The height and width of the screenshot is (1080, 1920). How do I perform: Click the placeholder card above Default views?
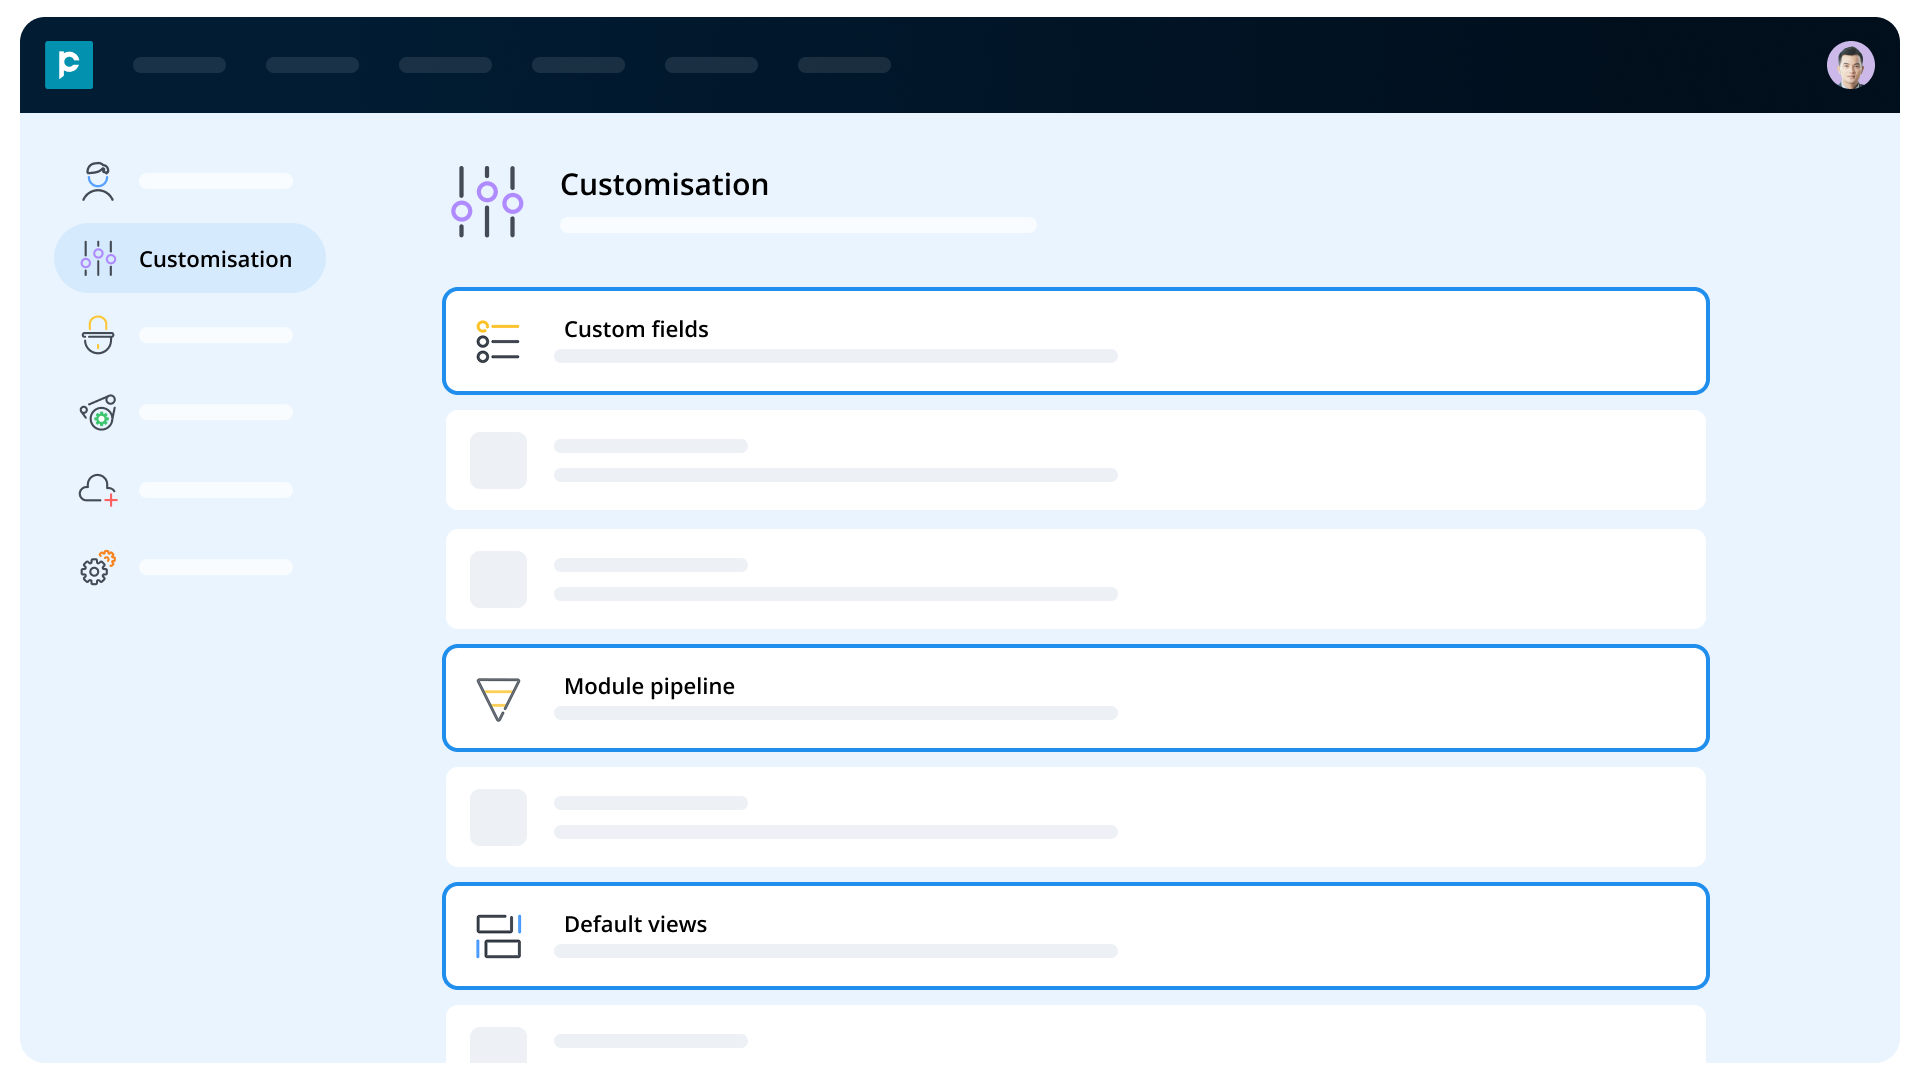[1075, 816]
